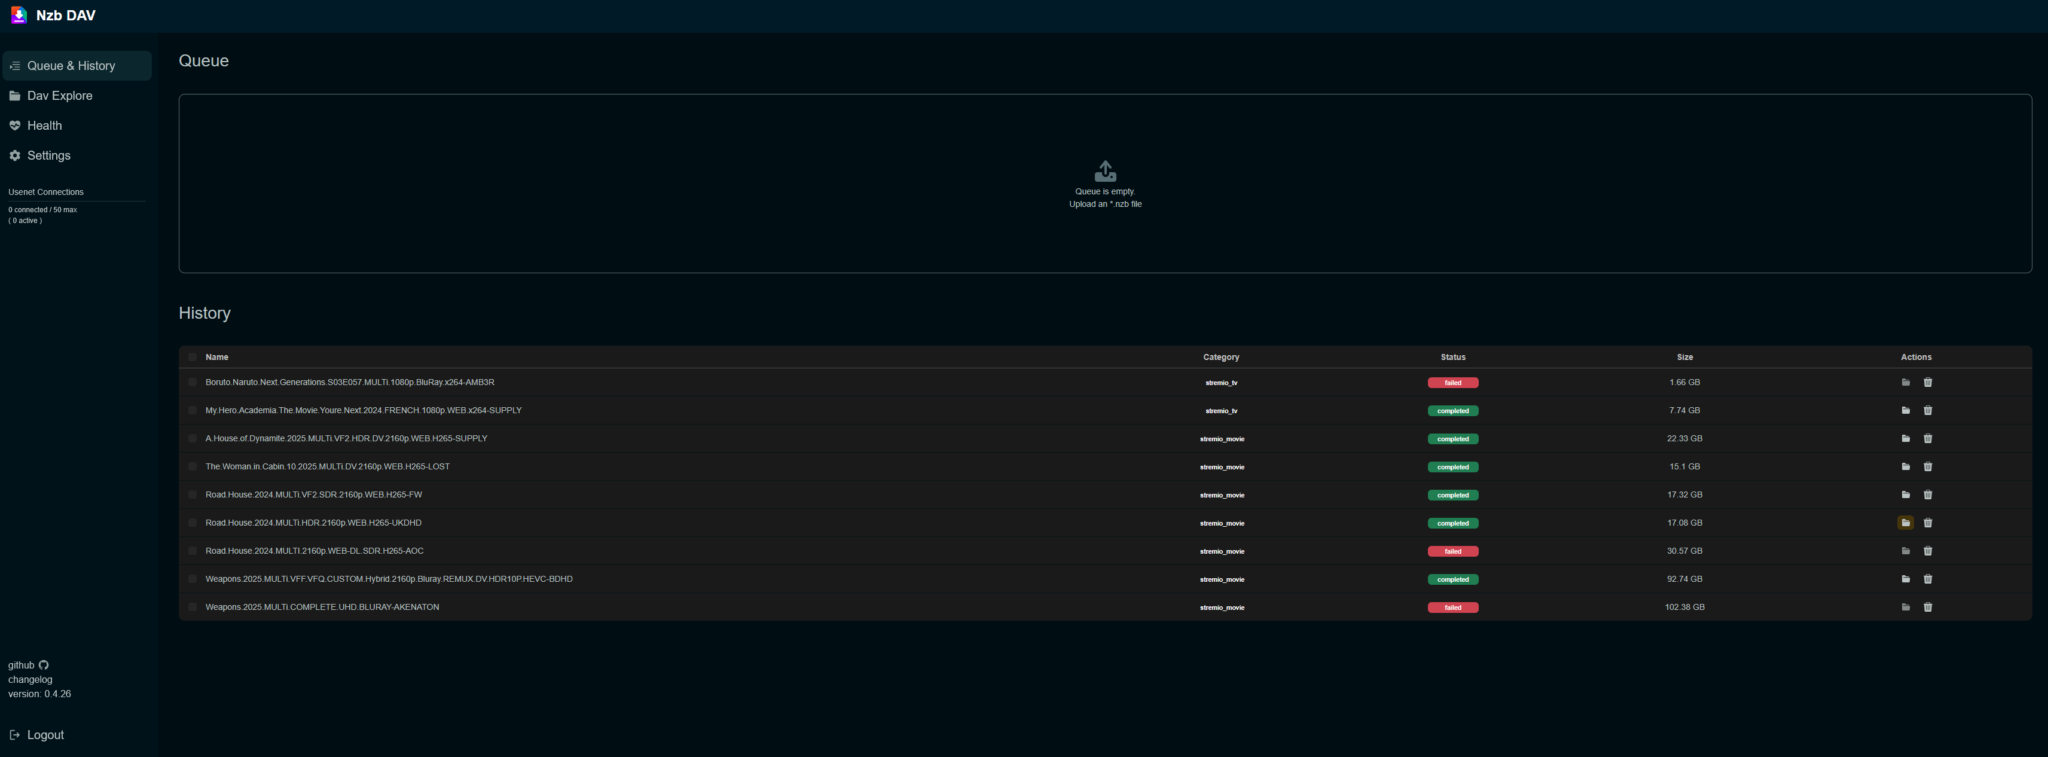This screenshot has height=757, width=2048.
Task: Click the Status column header
Action: pyautogui.click(x=1453, y=357)
